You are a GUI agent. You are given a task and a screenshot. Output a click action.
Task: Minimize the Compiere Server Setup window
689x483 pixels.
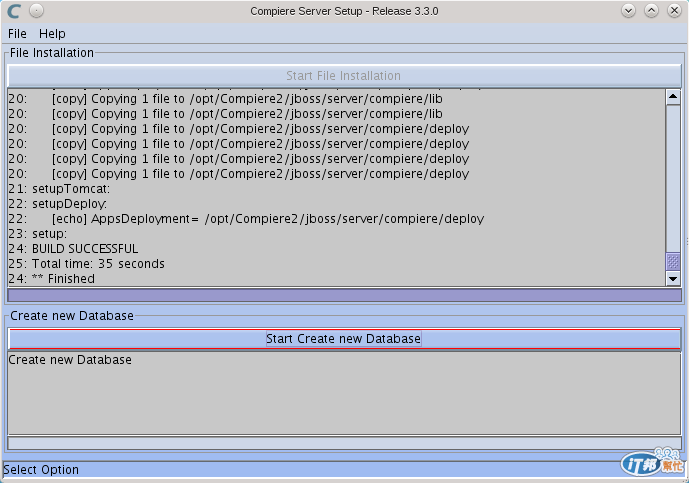(x=628, y=11)
